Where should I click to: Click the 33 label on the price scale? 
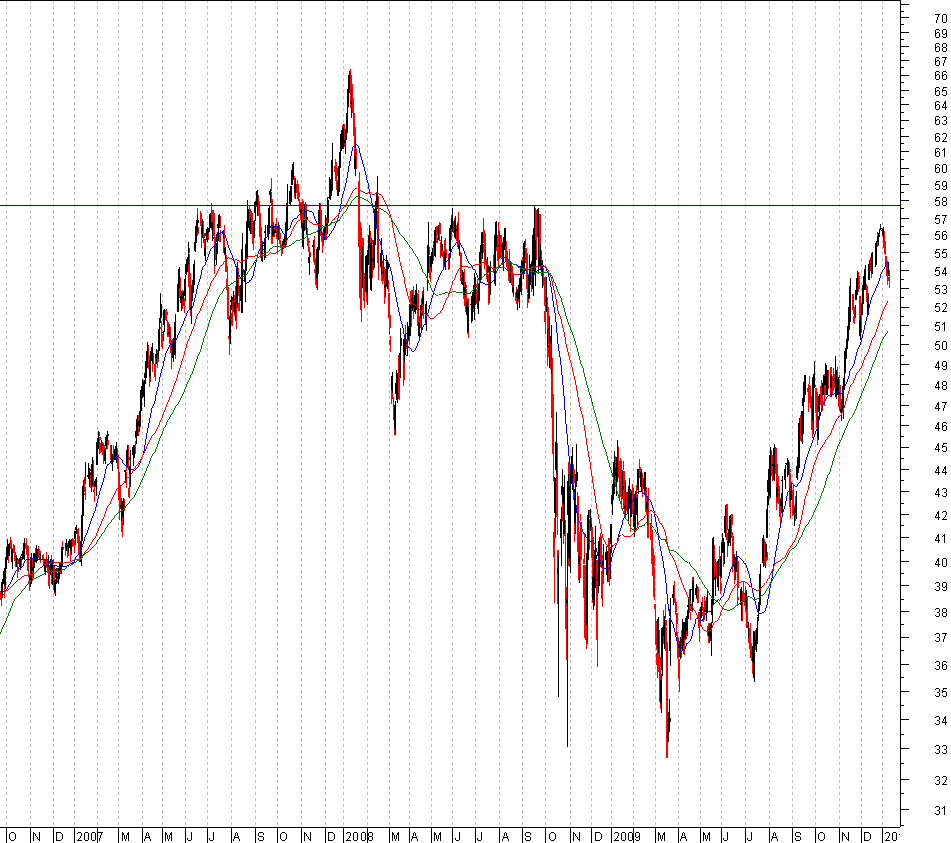click(941, 750)
